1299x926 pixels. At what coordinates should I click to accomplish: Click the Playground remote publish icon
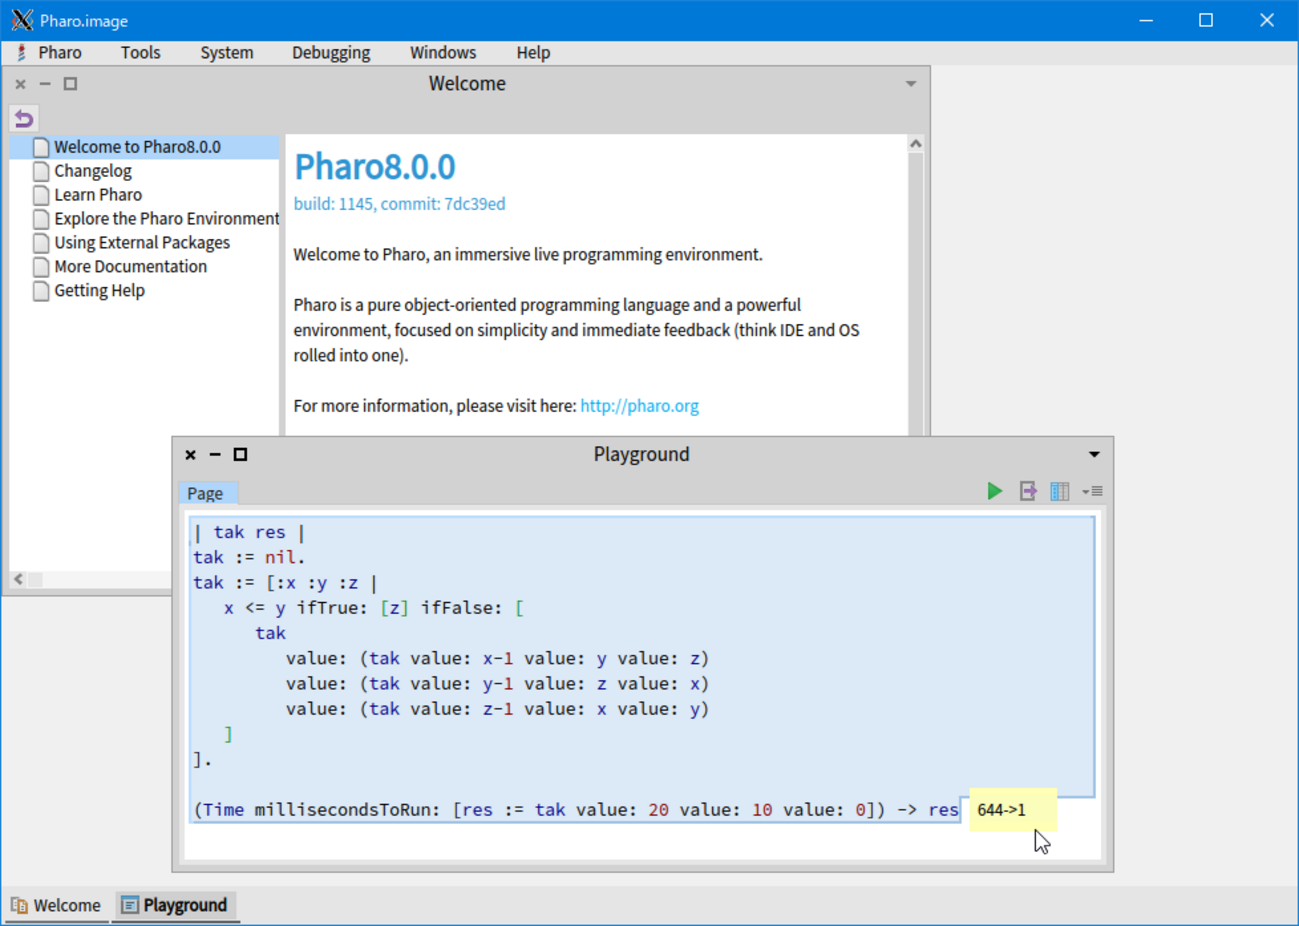(x=1027, y=491)
